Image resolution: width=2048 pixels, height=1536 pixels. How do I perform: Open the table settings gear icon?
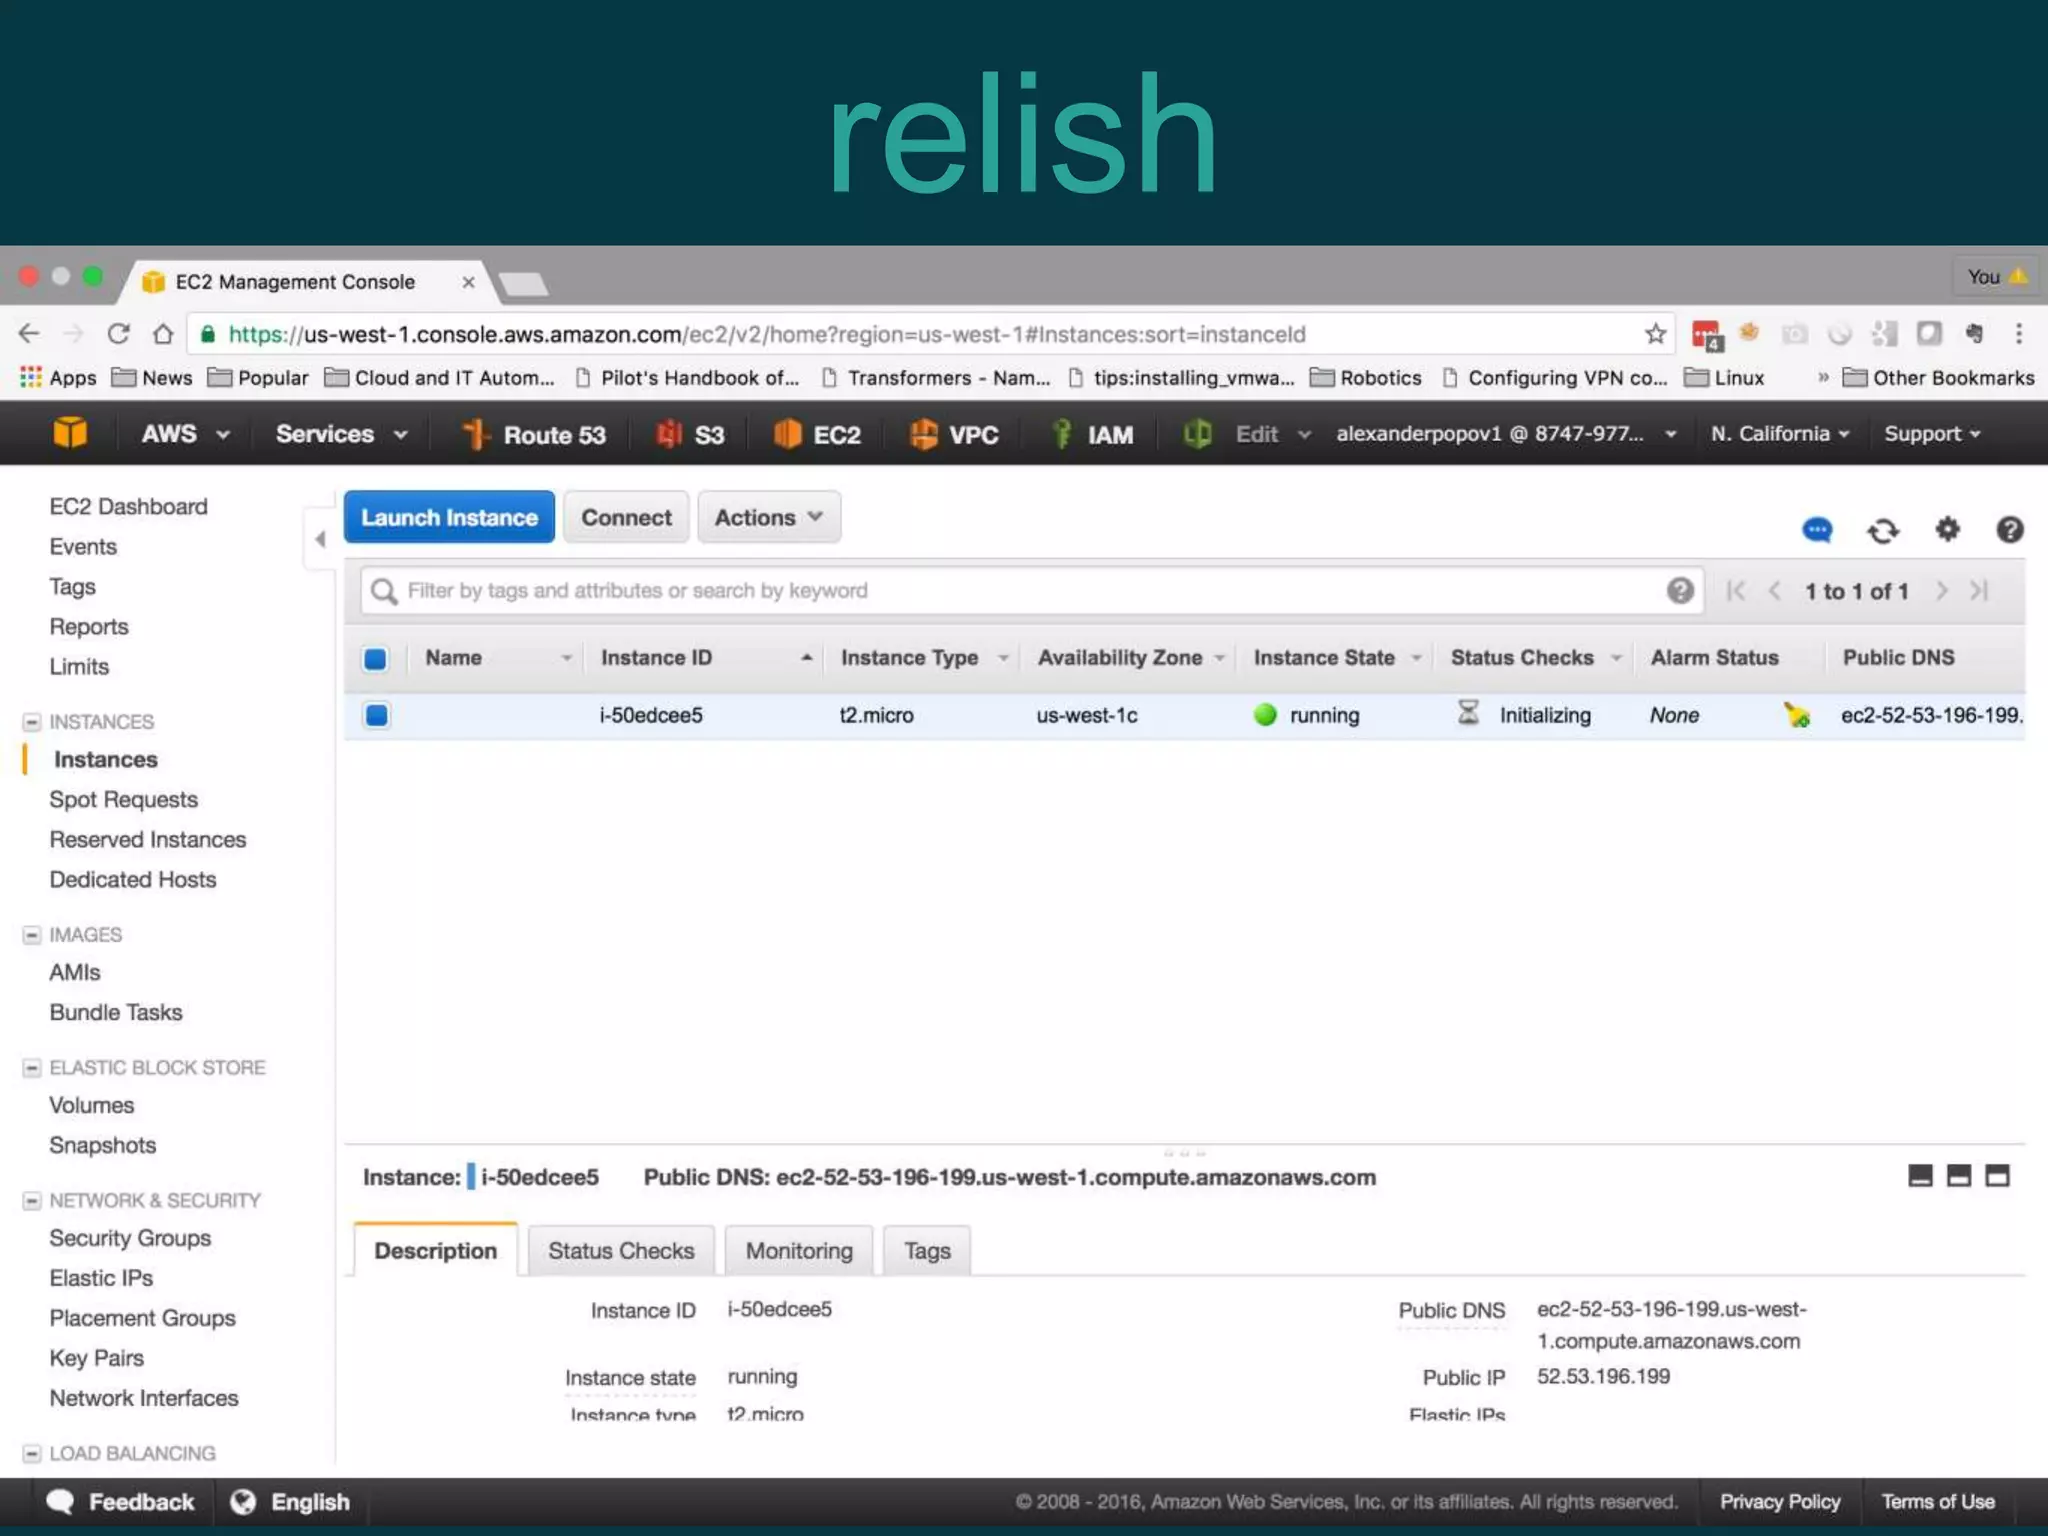pos(1947,528)
